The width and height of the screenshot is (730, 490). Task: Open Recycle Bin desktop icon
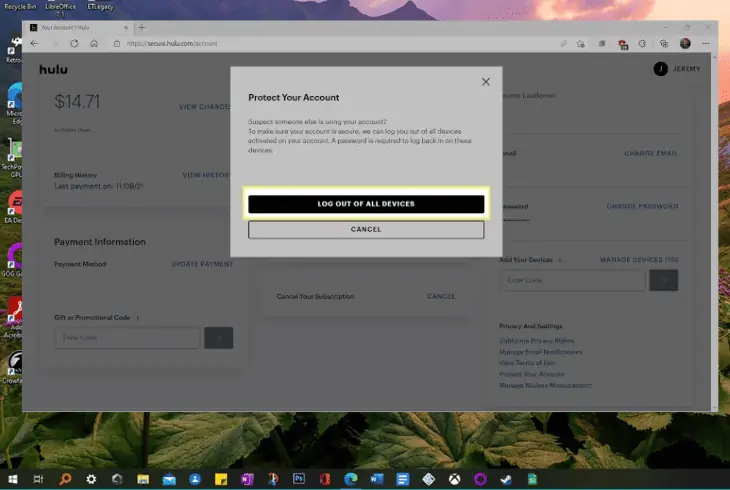click(x=20, y=6)
